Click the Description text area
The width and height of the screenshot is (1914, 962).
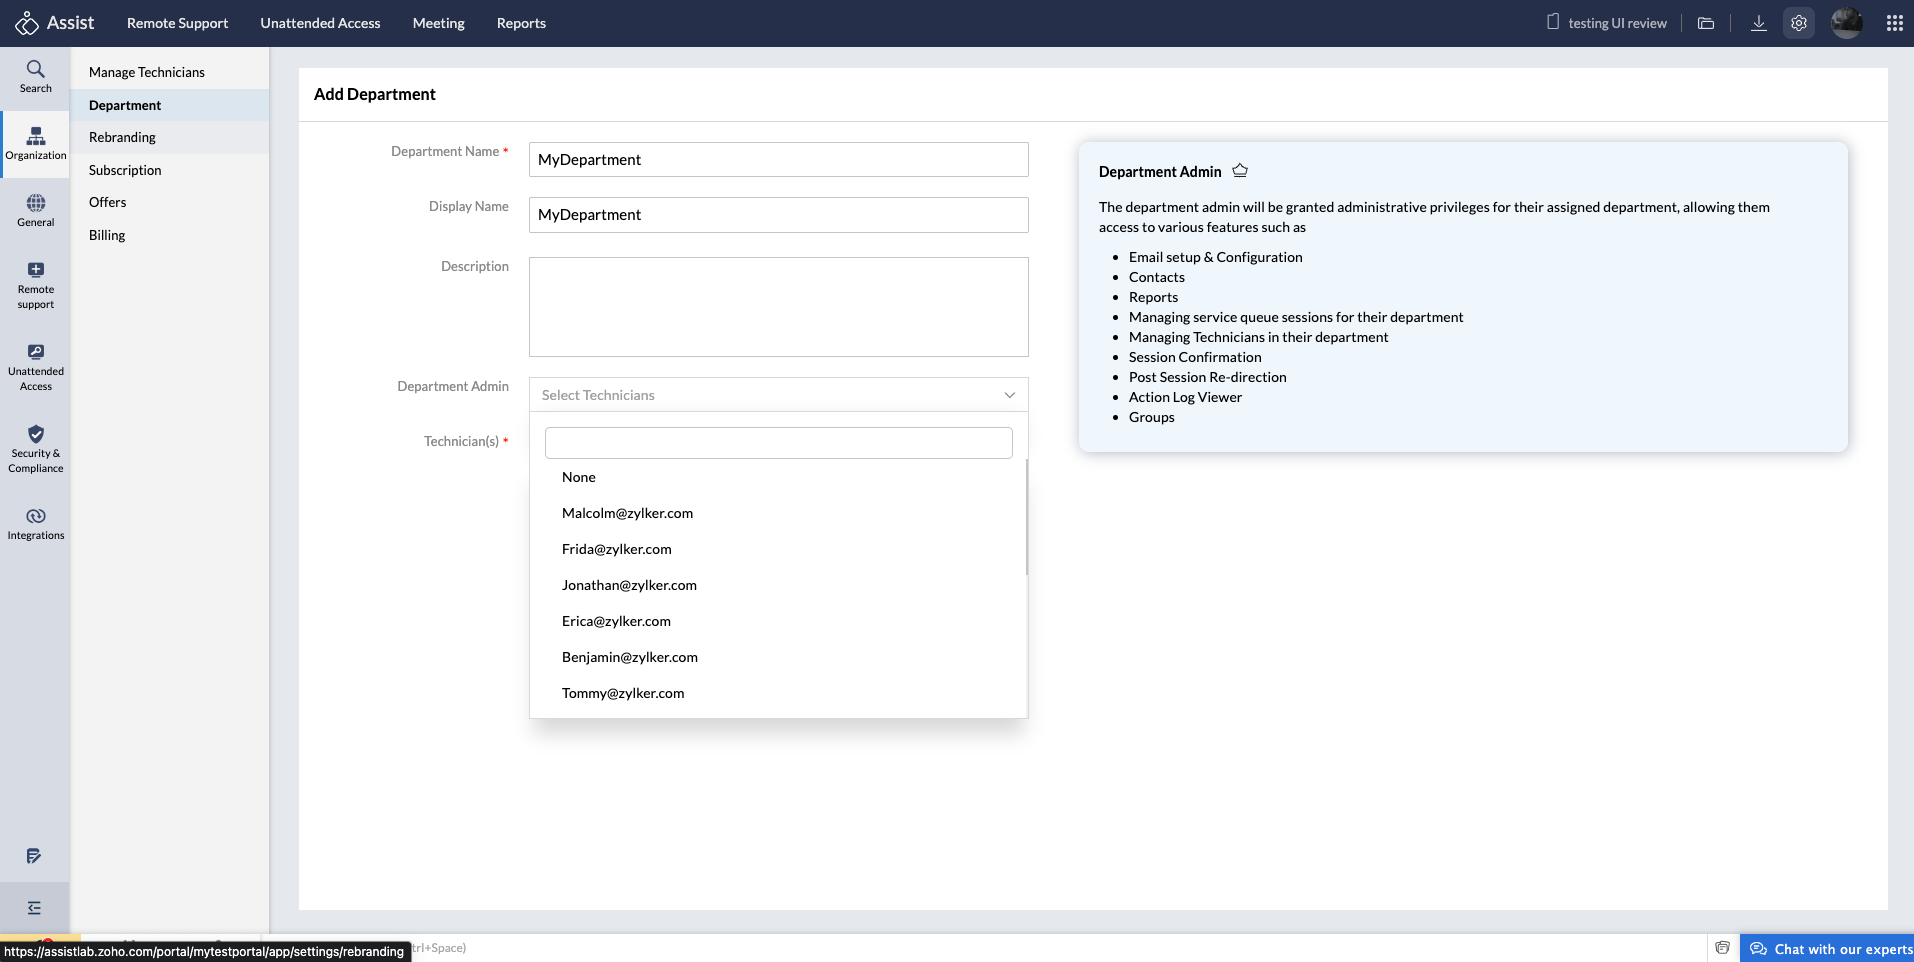click(778, 307)
